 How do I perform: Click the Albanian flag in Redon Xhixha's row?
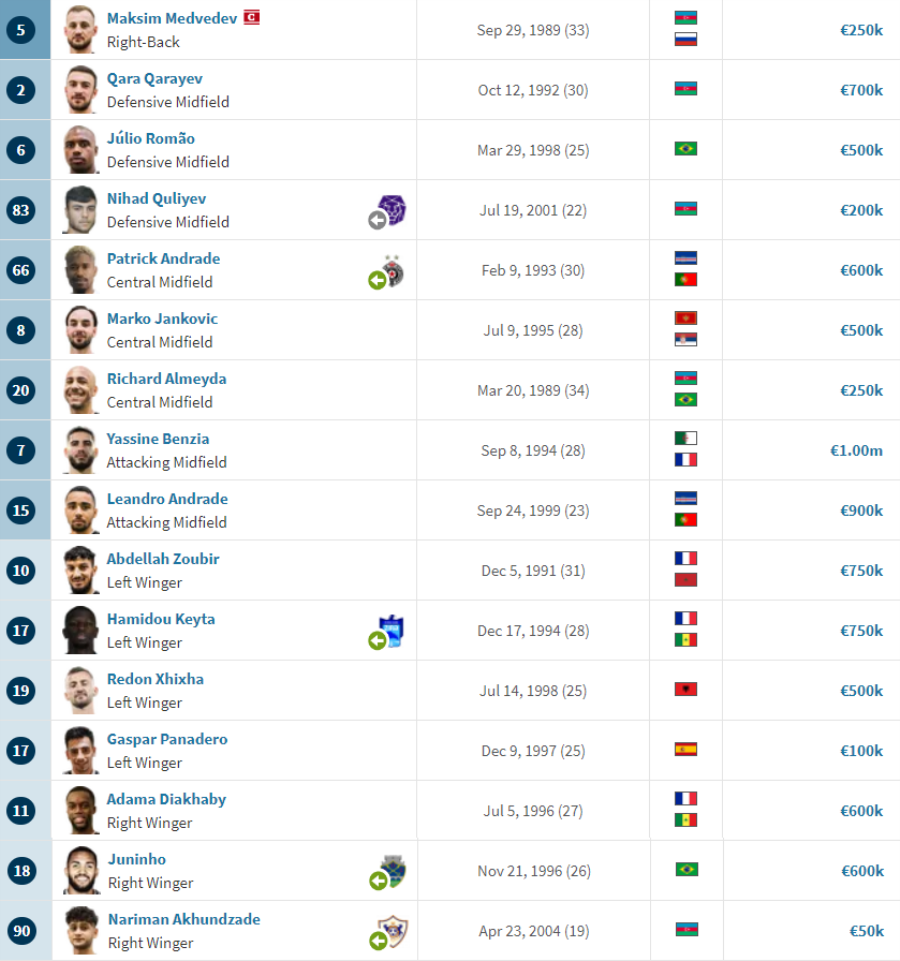(686, 690)
